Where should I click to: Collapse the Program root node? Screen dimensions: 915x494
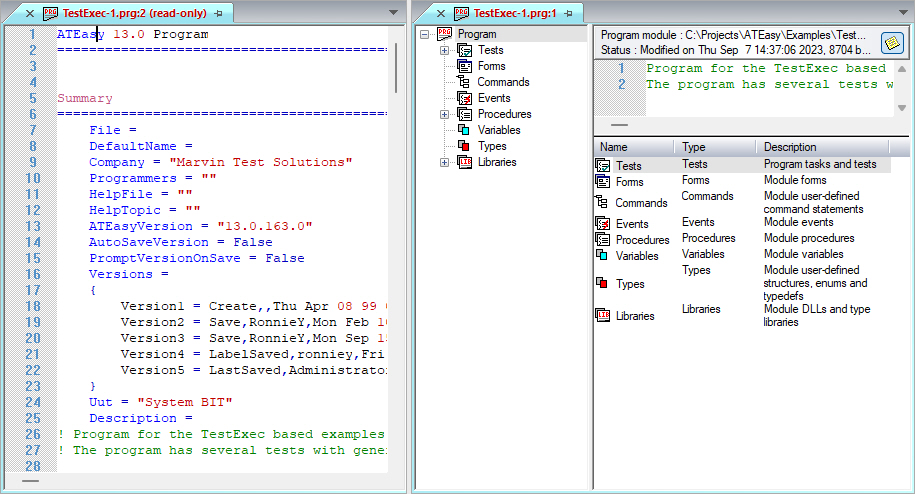425,34
